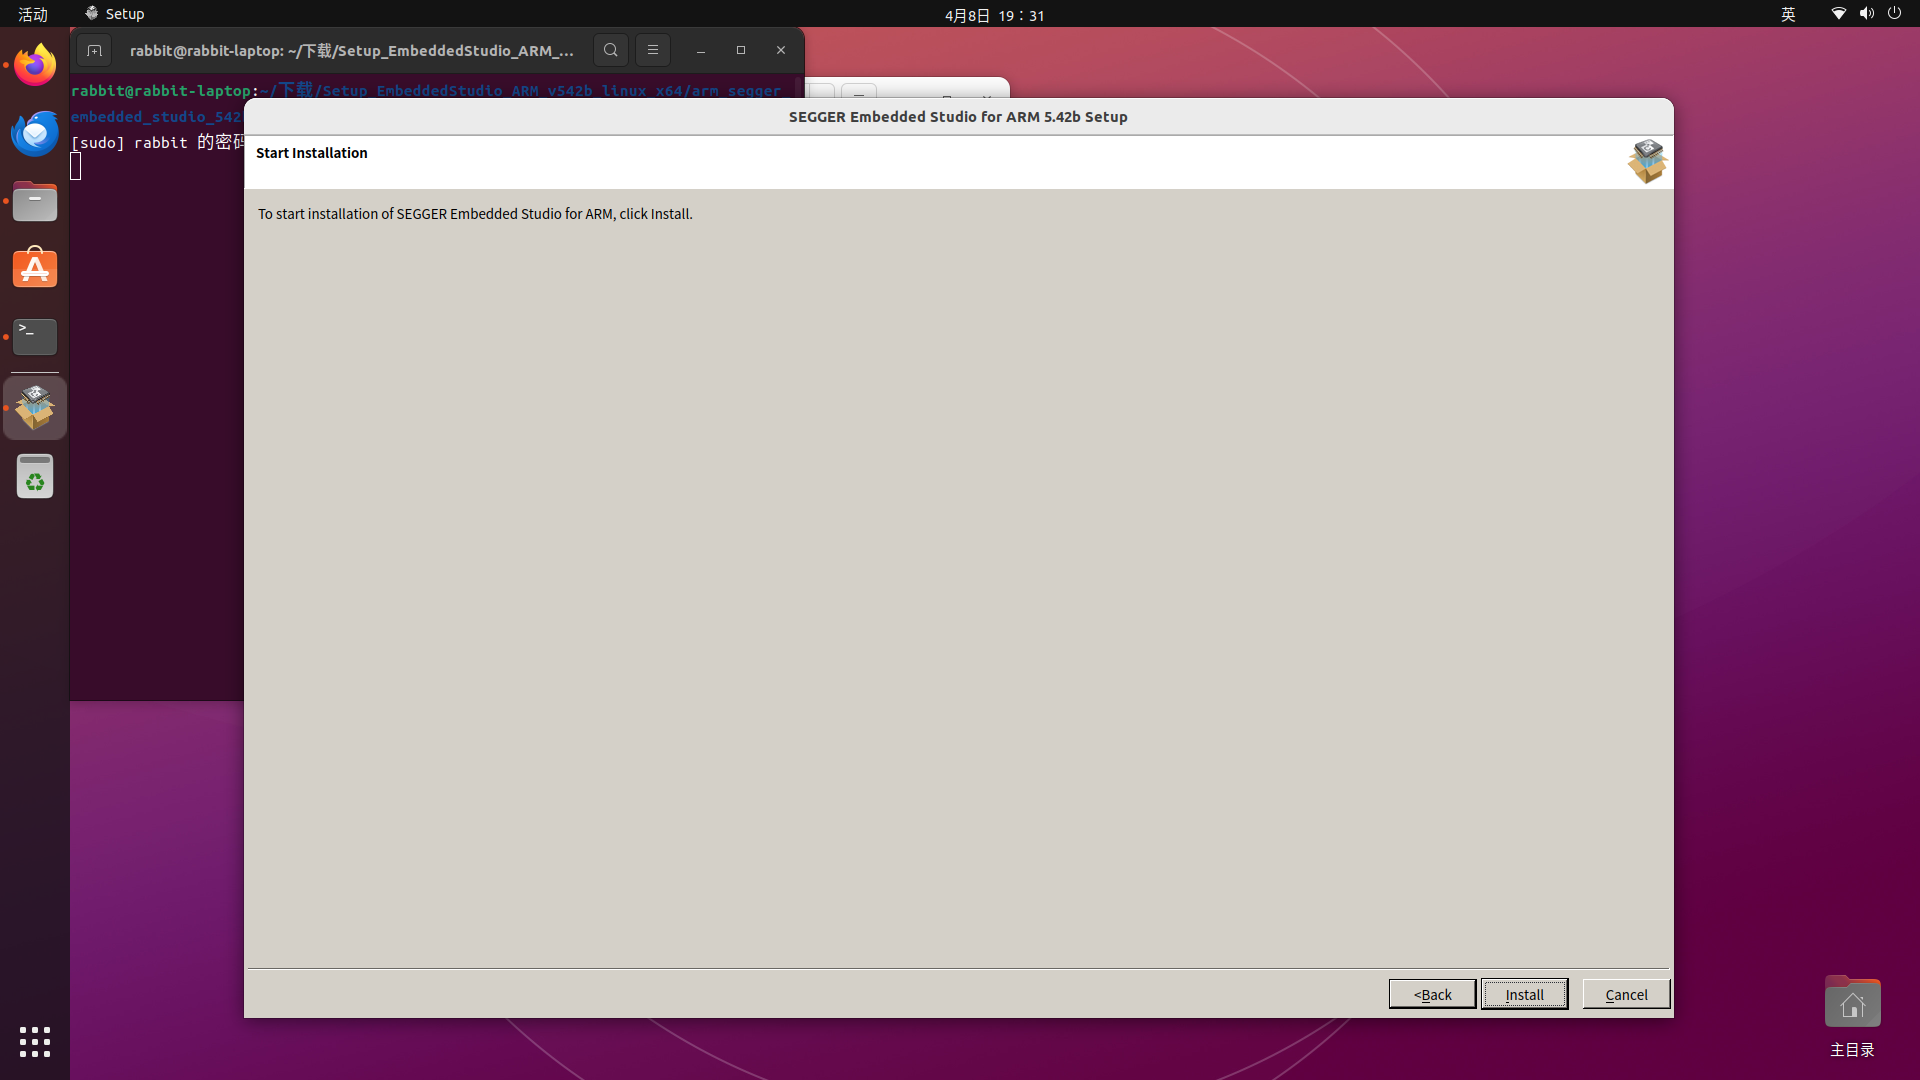Open the Trash in the dock
Screen dimensions: 1920x1080
click(x=35, y=477)
